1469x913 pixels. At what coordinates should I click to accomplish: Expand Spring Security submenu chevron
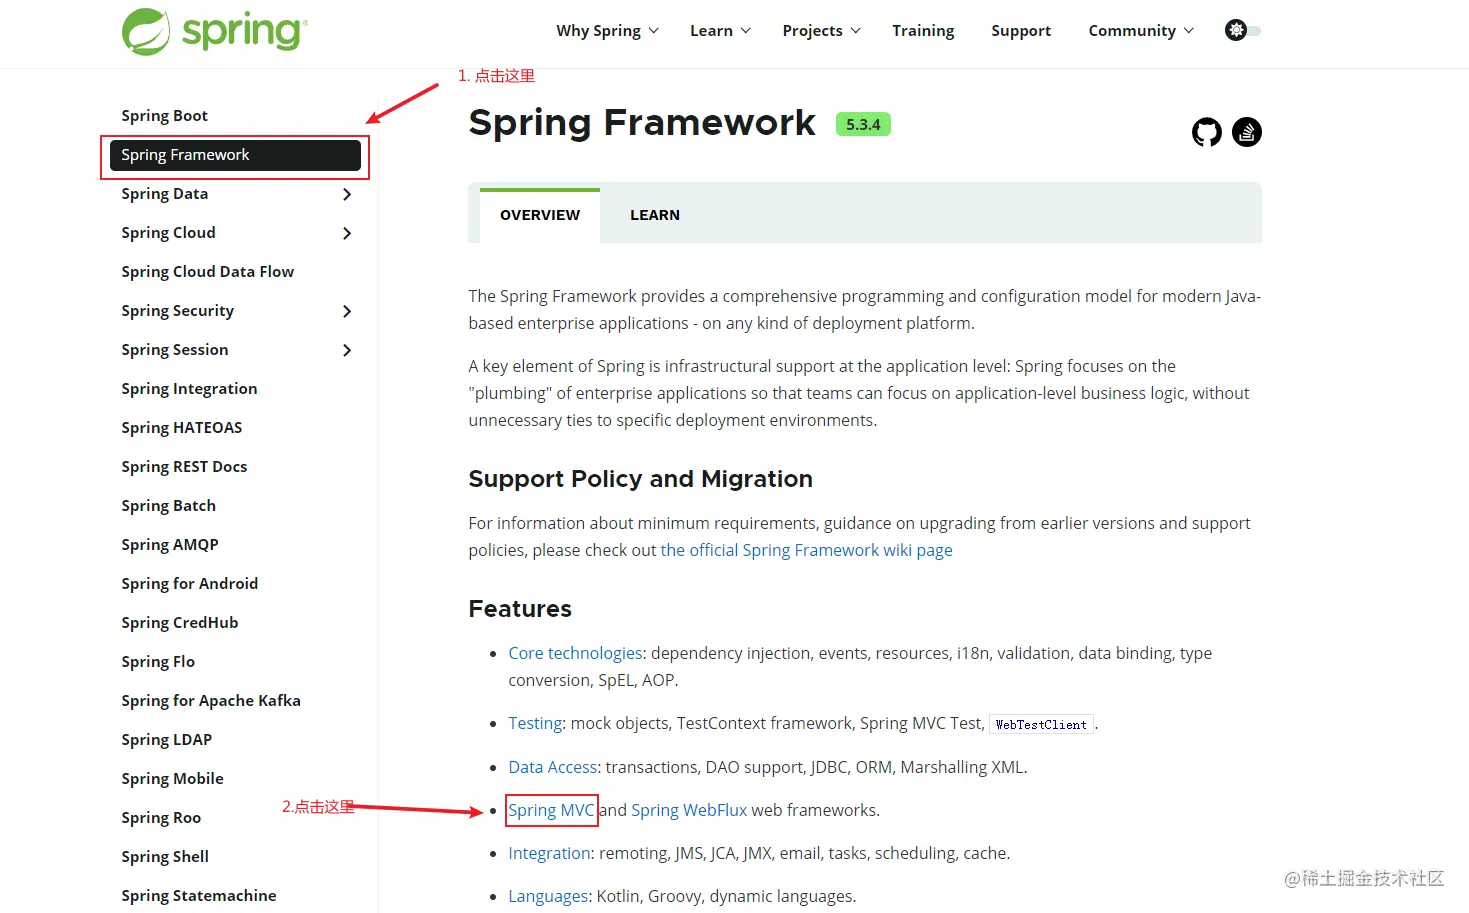pyautogui.click(x=347, y=311)
